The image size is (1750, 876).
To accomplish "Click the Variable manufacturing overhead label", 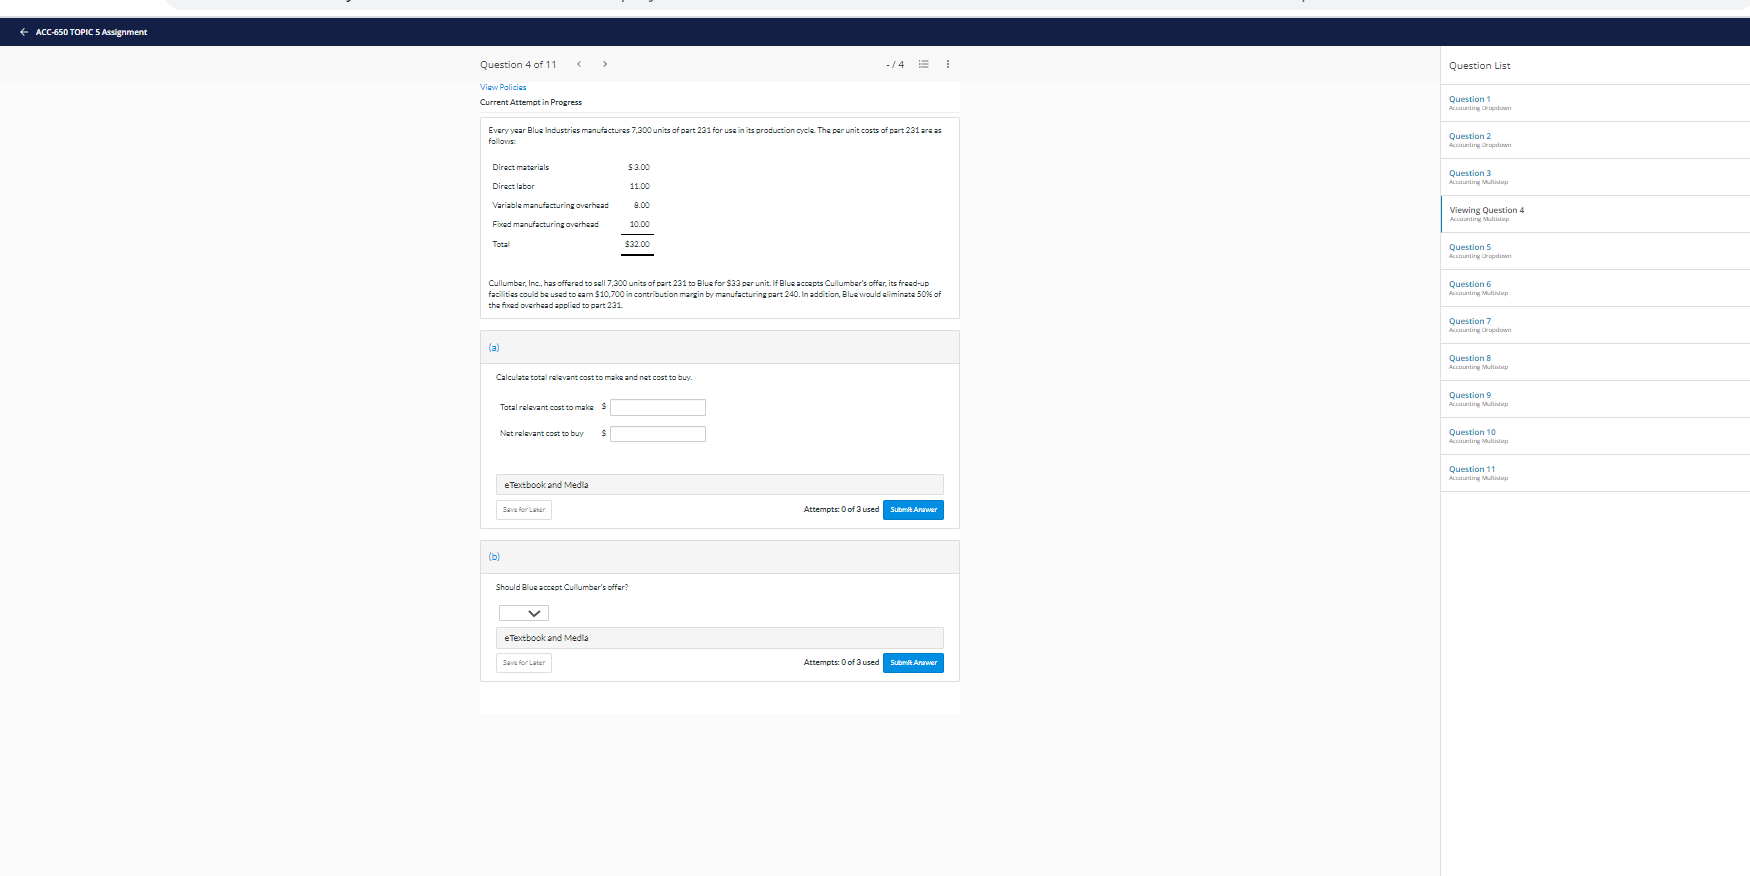I will coord(550,205).
